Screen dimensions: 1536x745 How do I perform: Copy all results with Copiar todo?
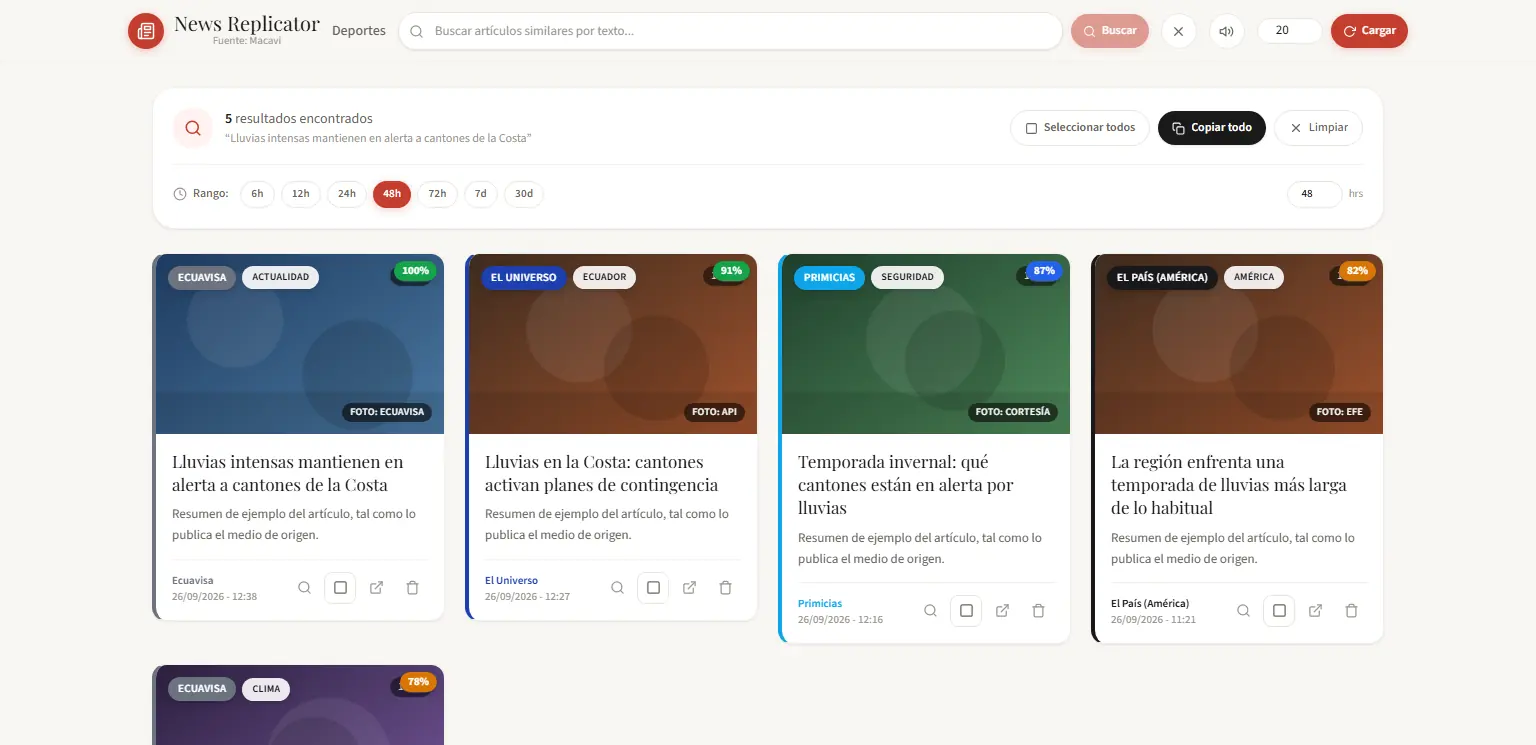(x=1212, y=128)
